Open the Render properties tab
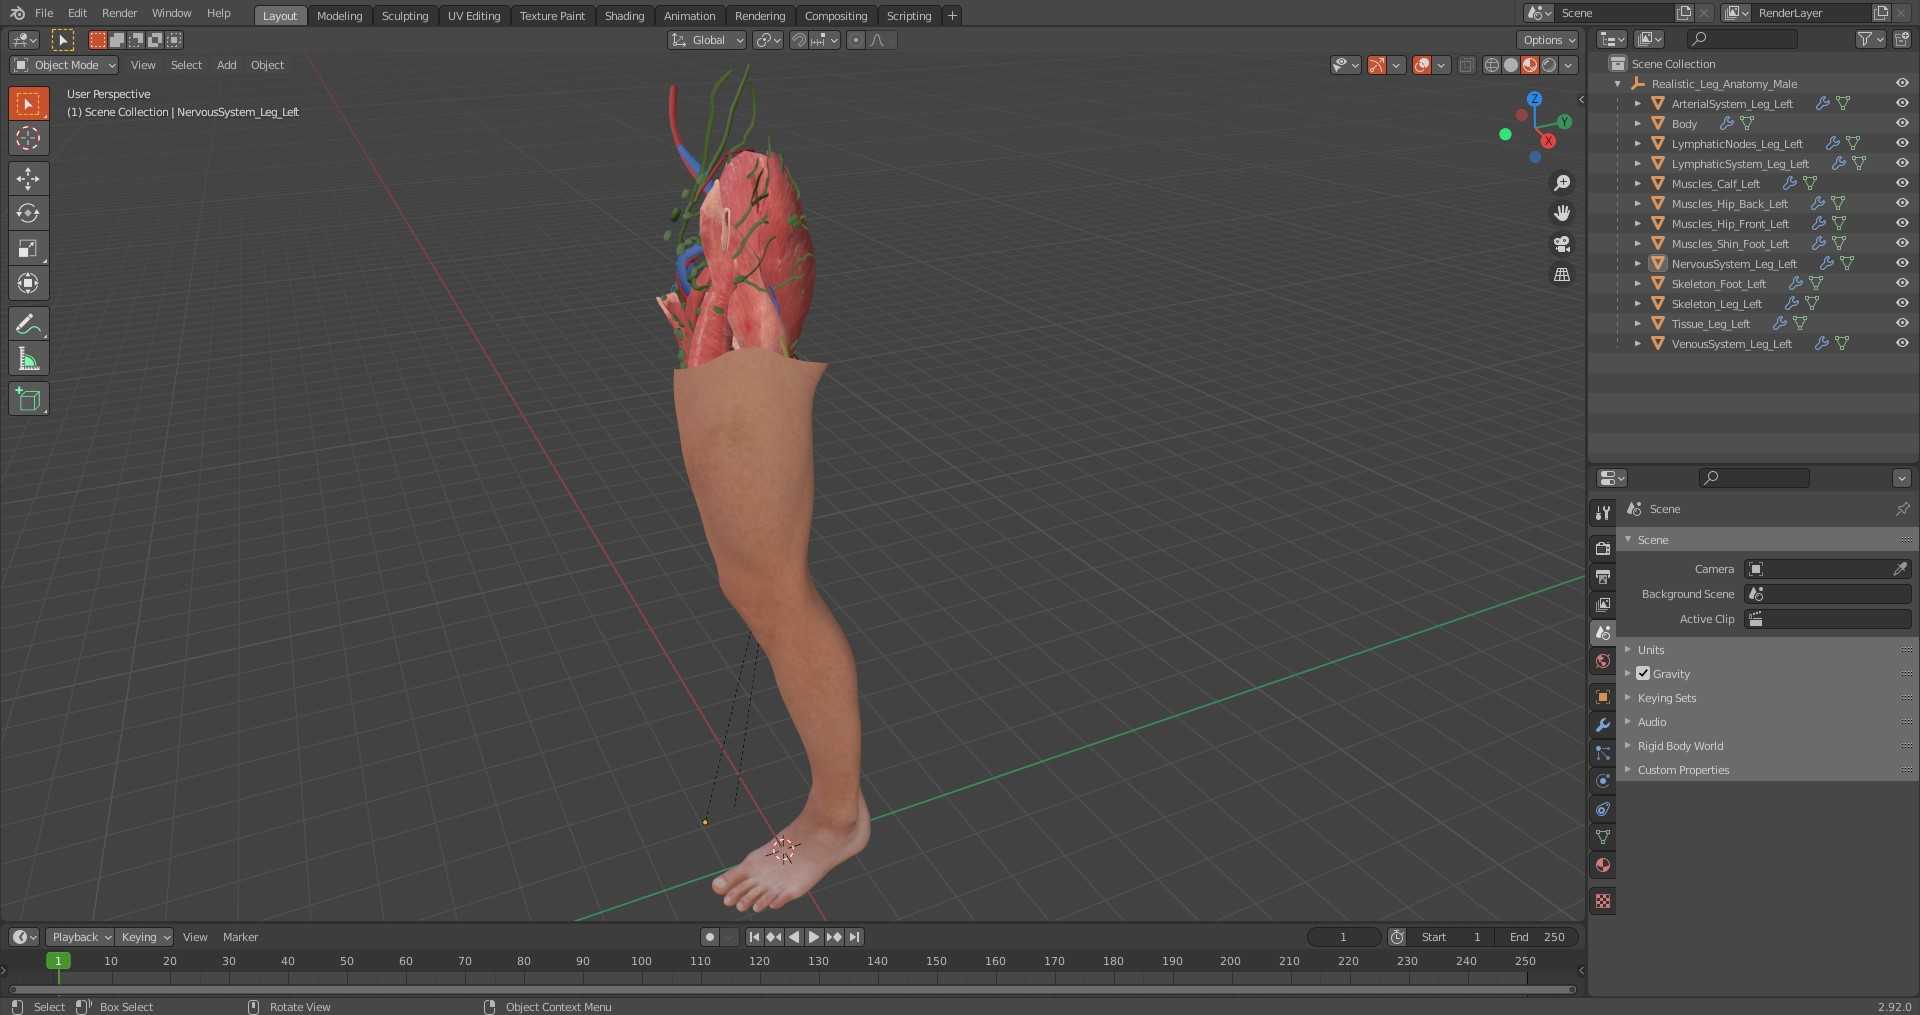The width and height of the screenshot is (1920, 1015). (x=1603, y=548)
